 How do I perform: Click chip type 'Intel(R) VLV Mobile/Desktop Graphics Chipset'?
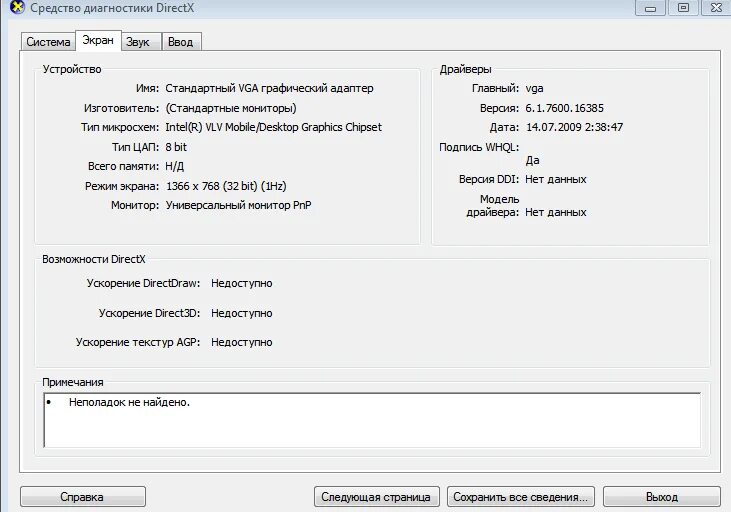[273, 127]
